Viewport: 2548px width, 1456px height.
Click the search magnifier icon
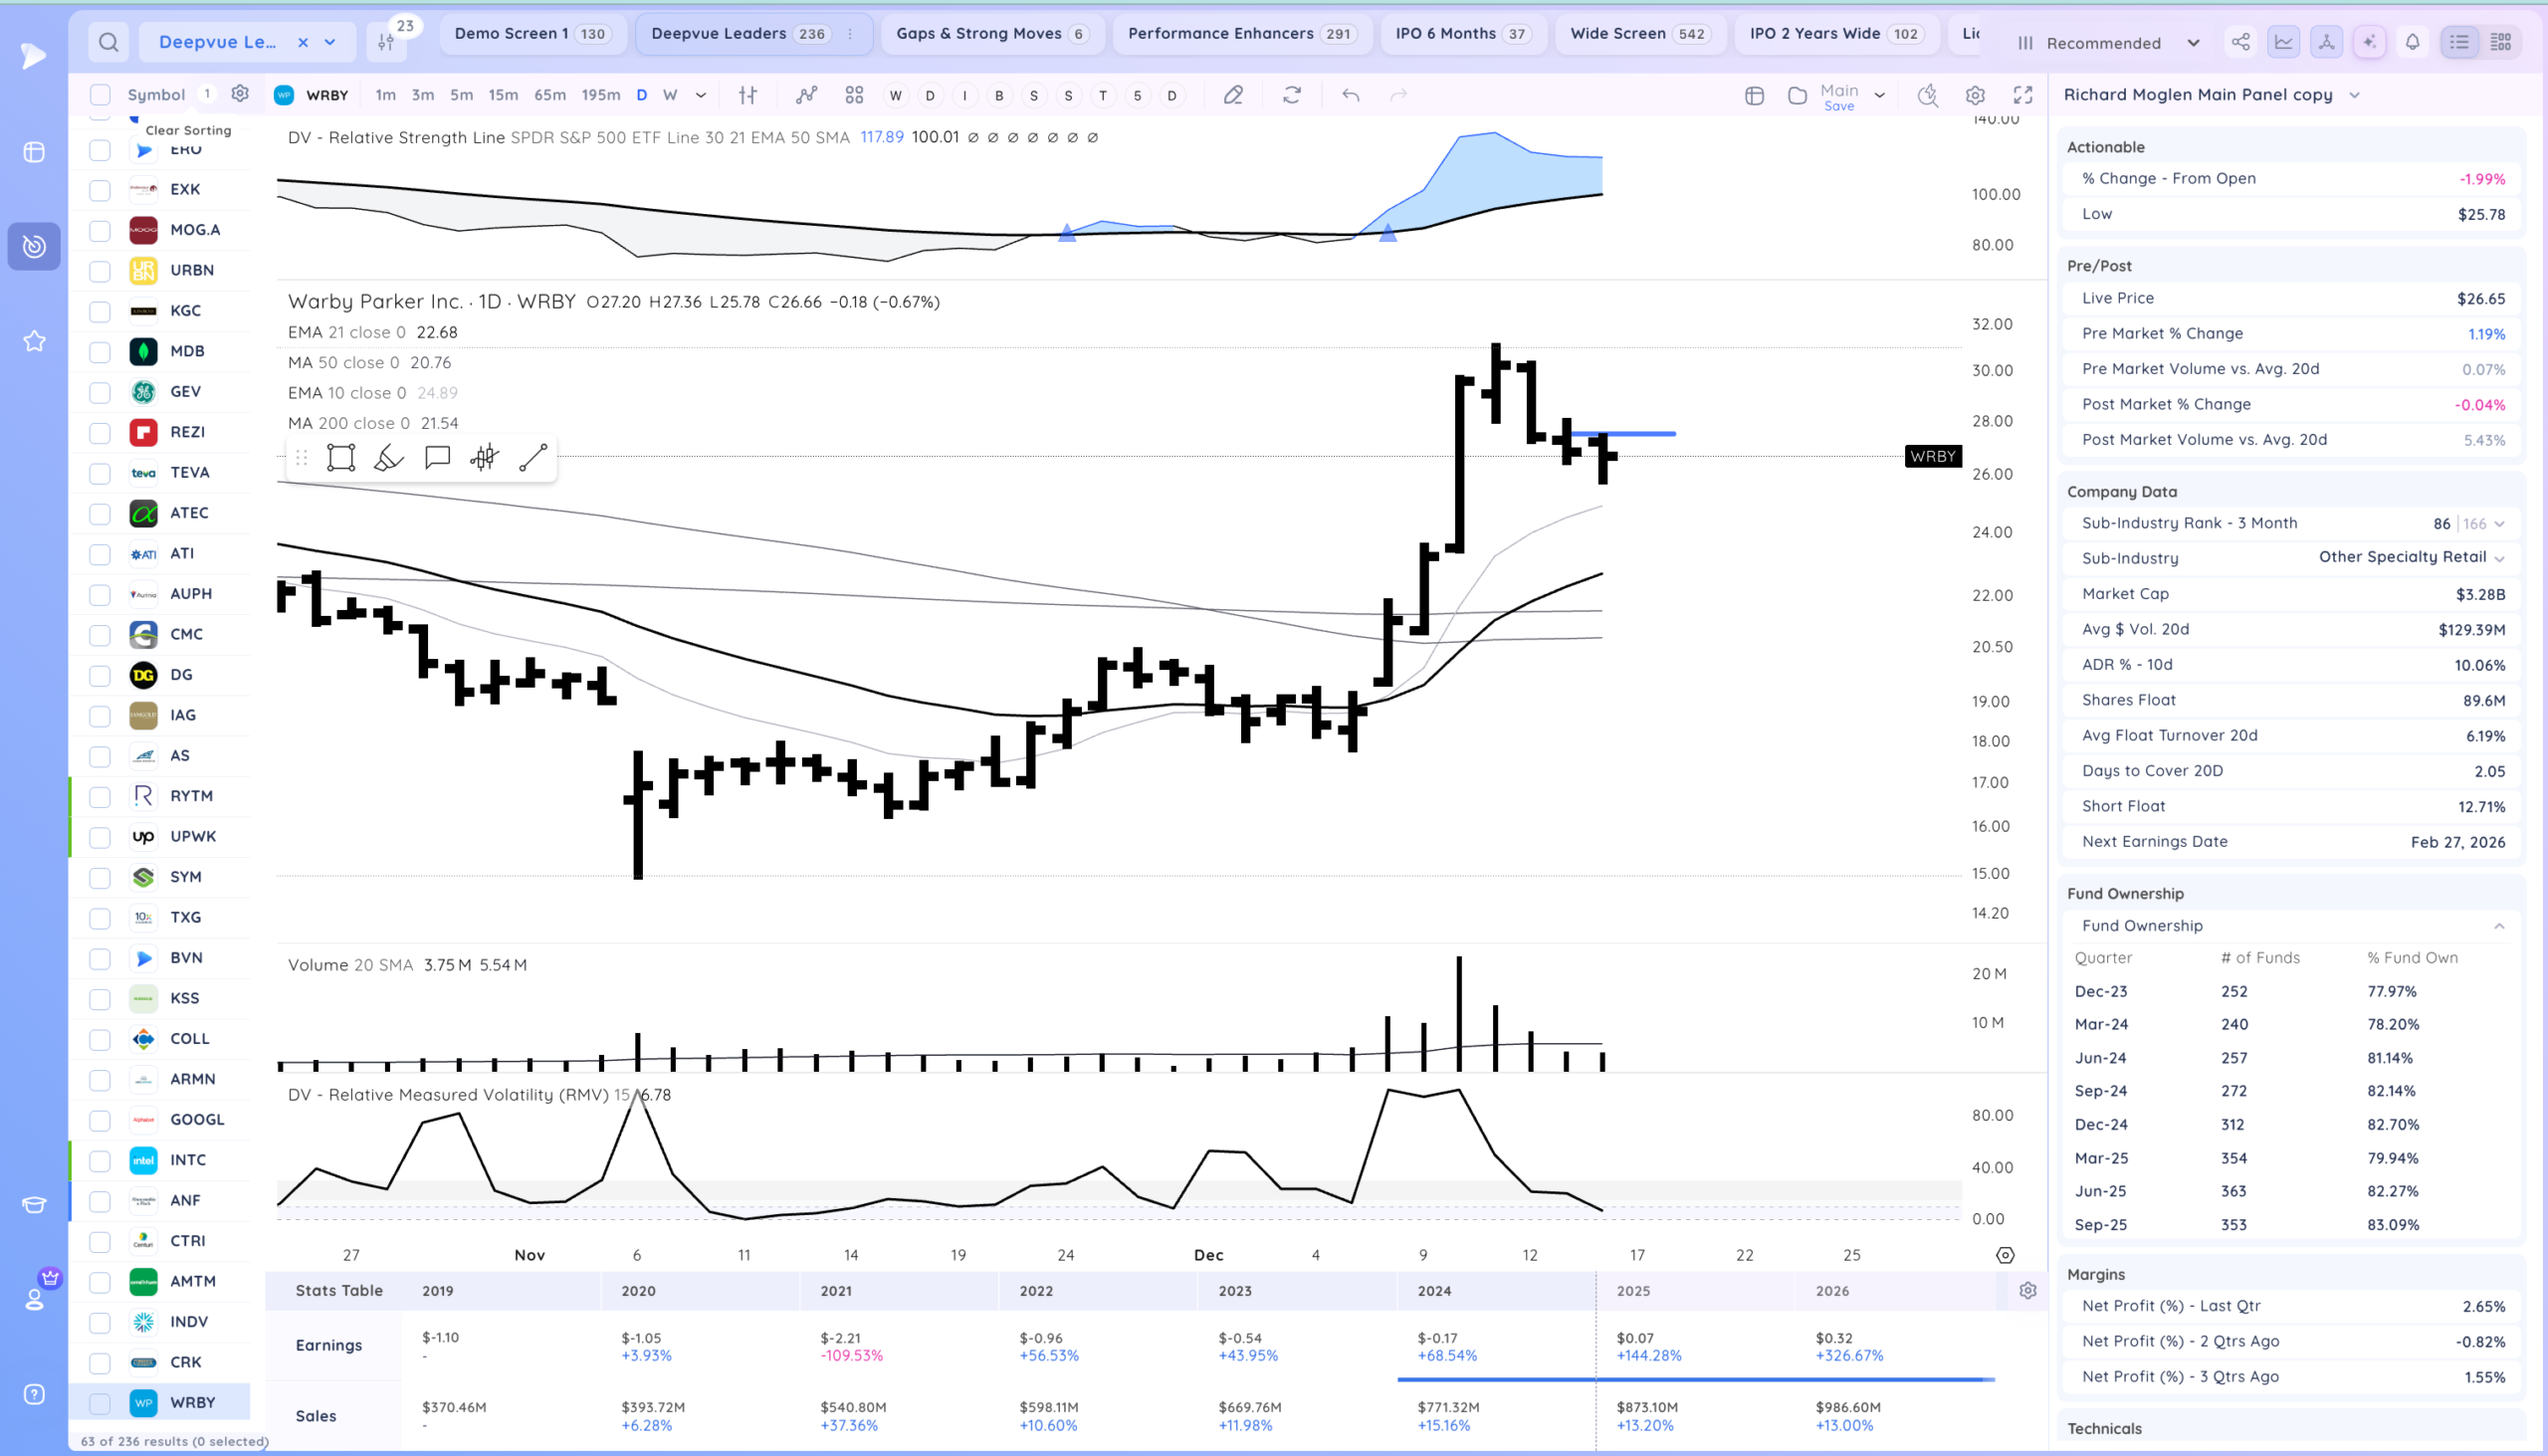click(109, 42)
